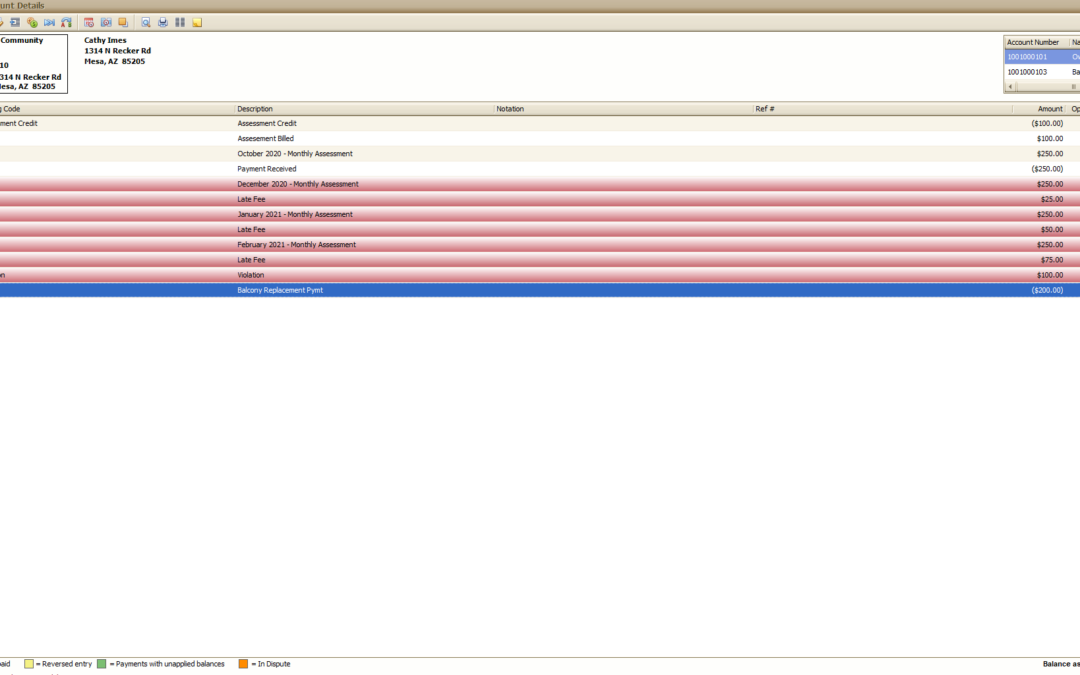Screen dimensions: 1080x675
Task: Click the printer icon in toolbar
Action: pyautogui.click(x=163, y=22)
